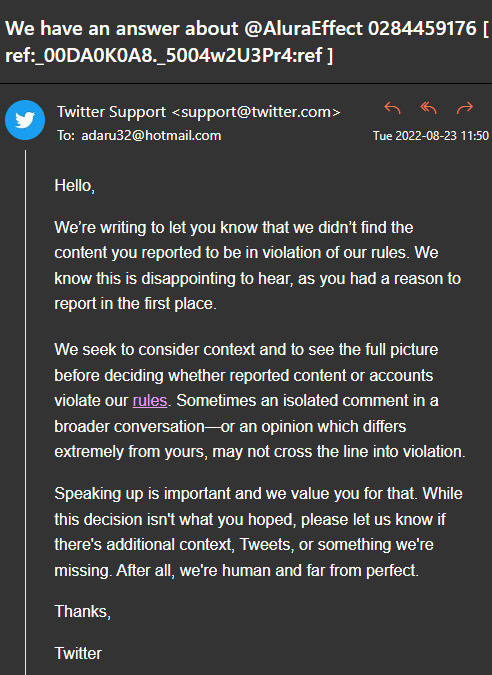Select the Twitter Support sender name

pyautogui.click(x=111, y=112)
